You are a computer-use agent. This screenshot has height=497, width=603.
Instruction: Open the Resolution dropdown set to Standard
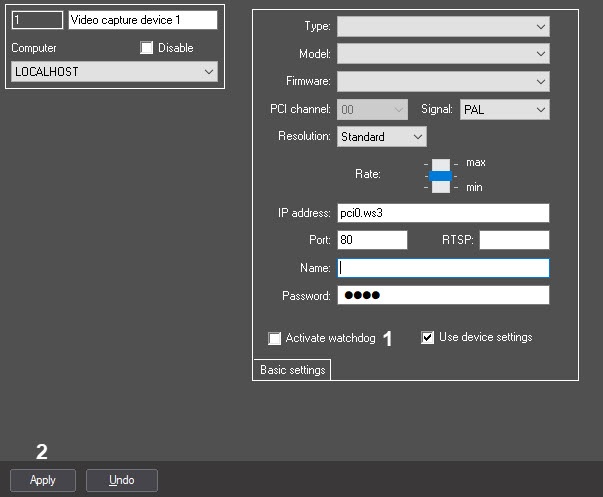pyautogui.click(x=381, y=136)
